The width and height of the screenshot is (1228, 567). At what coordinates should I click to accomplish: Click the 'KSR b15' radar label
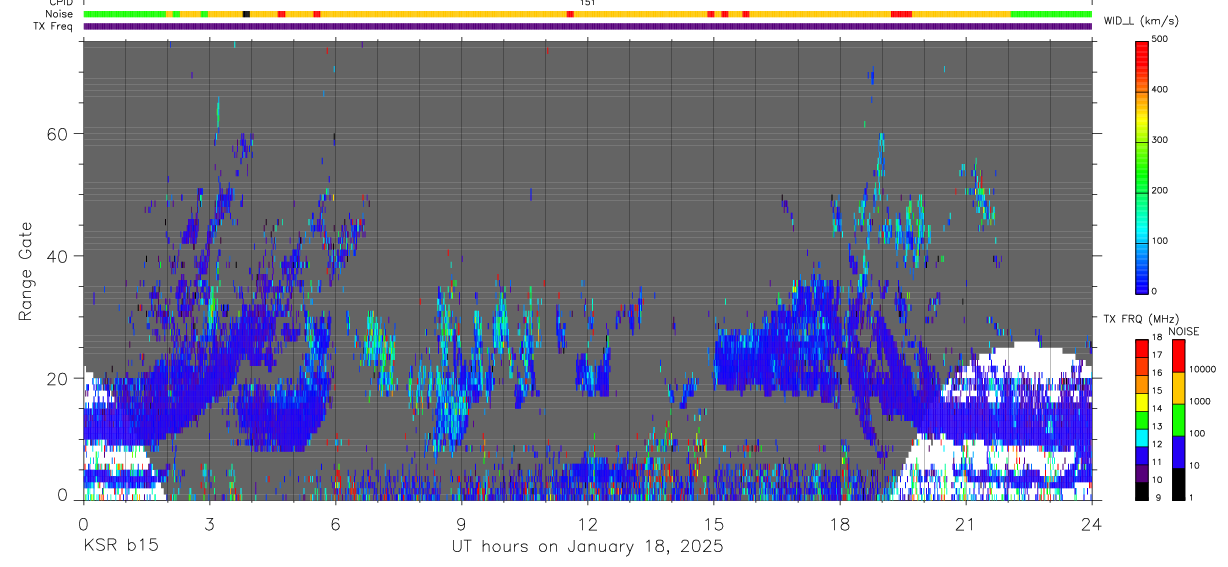[x=120, y=547]
